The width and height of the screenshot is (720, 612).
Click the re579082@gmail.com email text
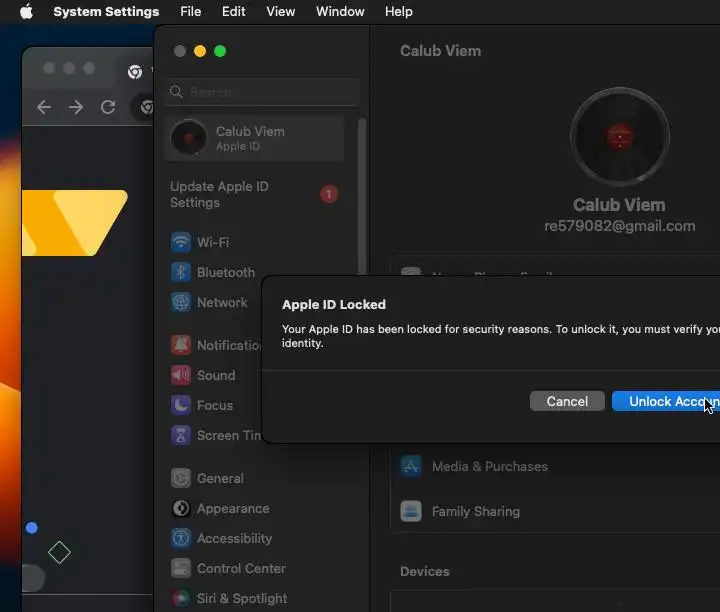(619, 226)
